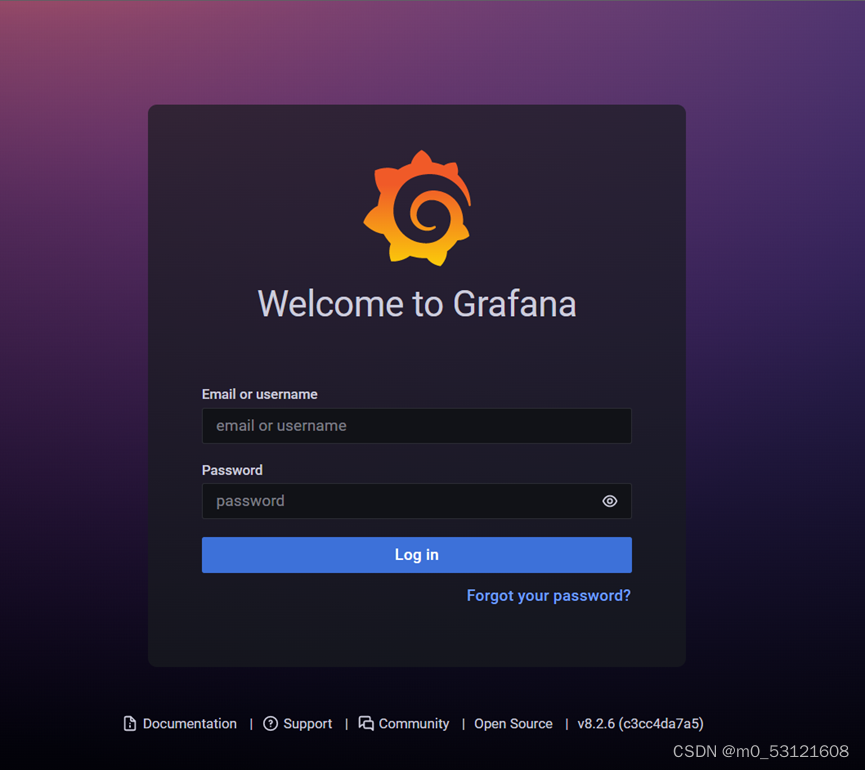
Task: Click the Documentation file icon
Action: pos(130,724)
